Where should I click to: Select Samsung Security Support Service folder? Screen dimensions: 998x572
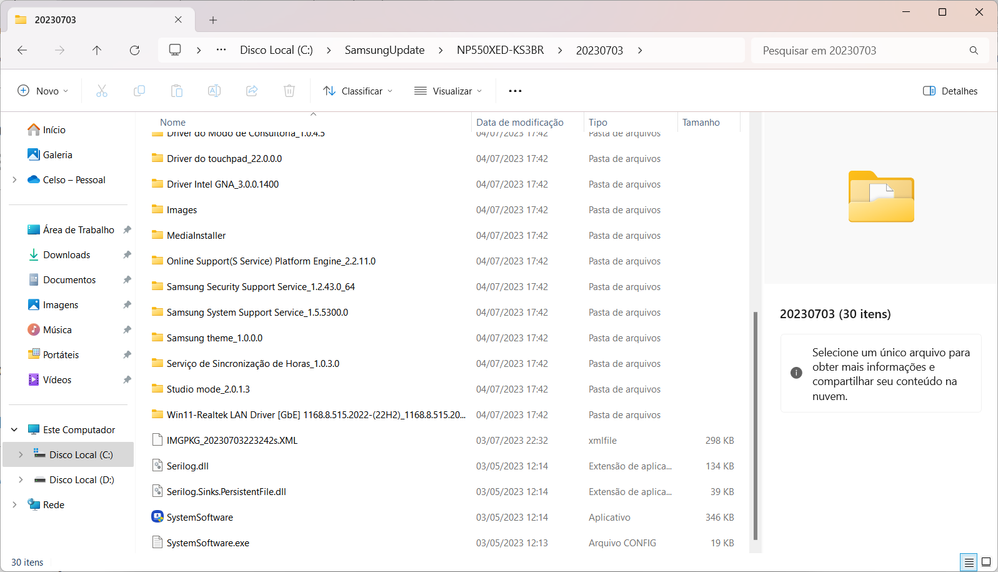point(260,287)
